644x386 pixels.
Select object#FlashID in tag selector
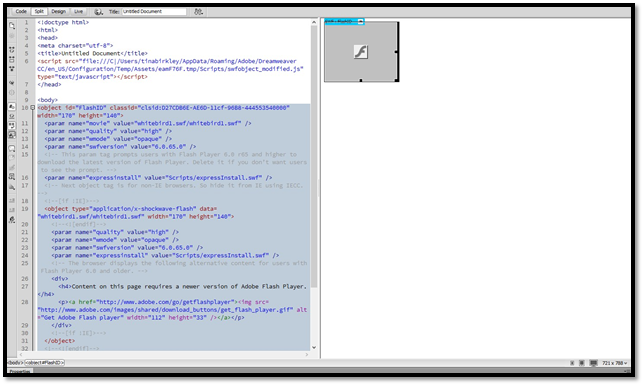pos(44,363)
